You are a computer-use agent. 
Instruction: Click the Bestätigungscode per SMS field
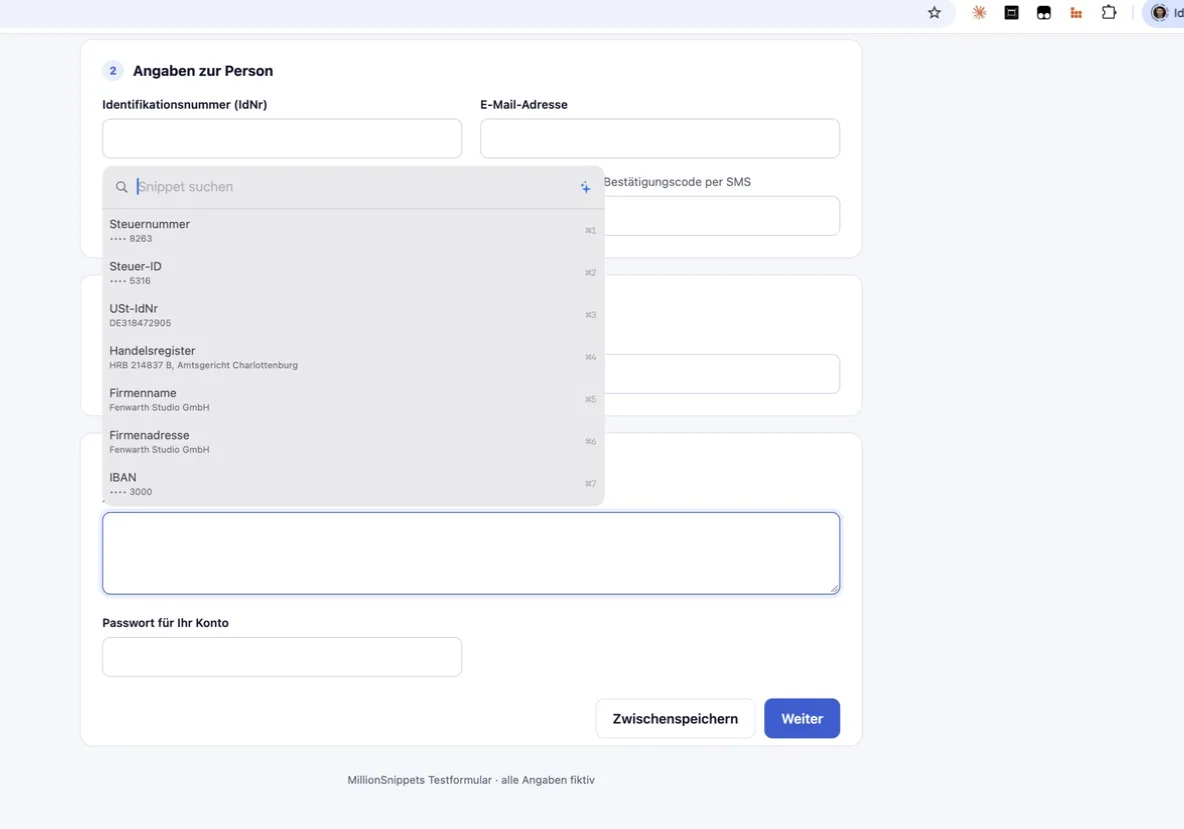tap(722, 216)
